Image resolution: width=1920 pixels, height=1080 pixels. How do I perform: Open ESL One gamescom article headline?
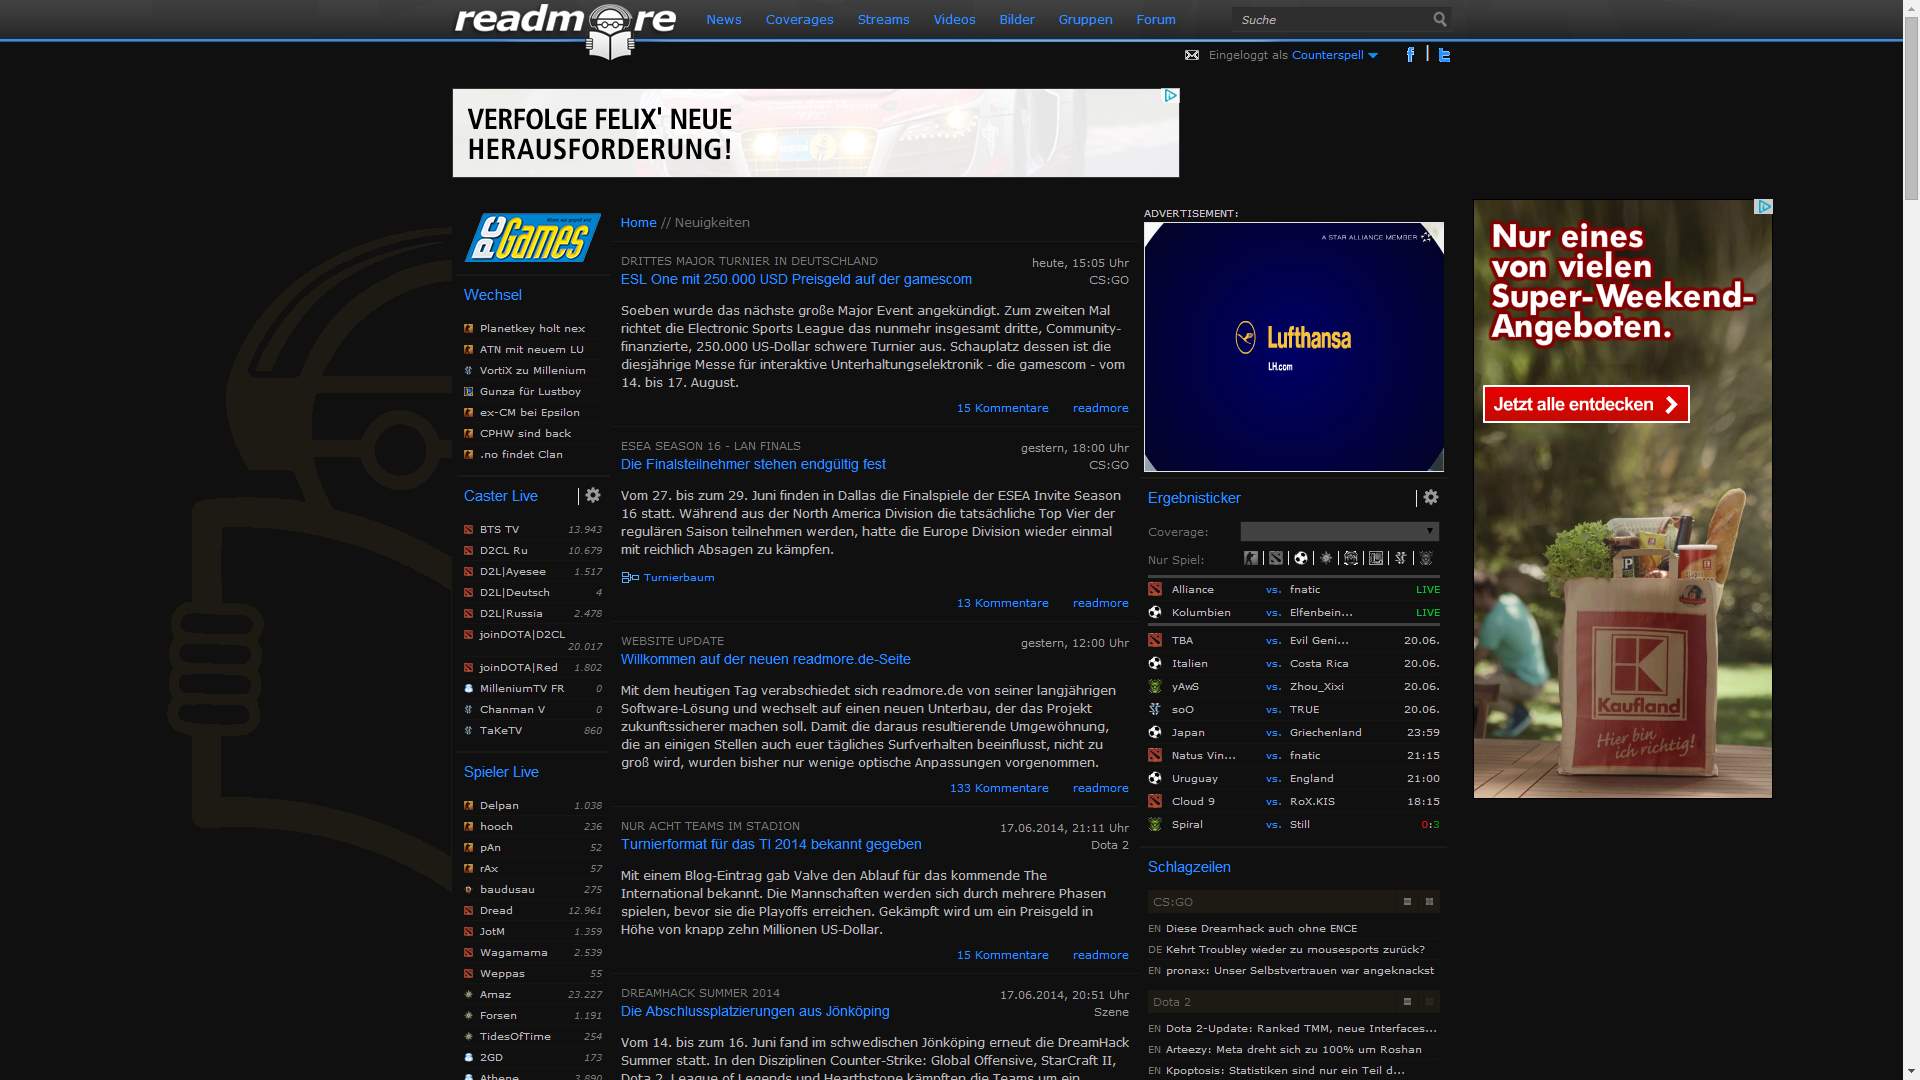796,279
